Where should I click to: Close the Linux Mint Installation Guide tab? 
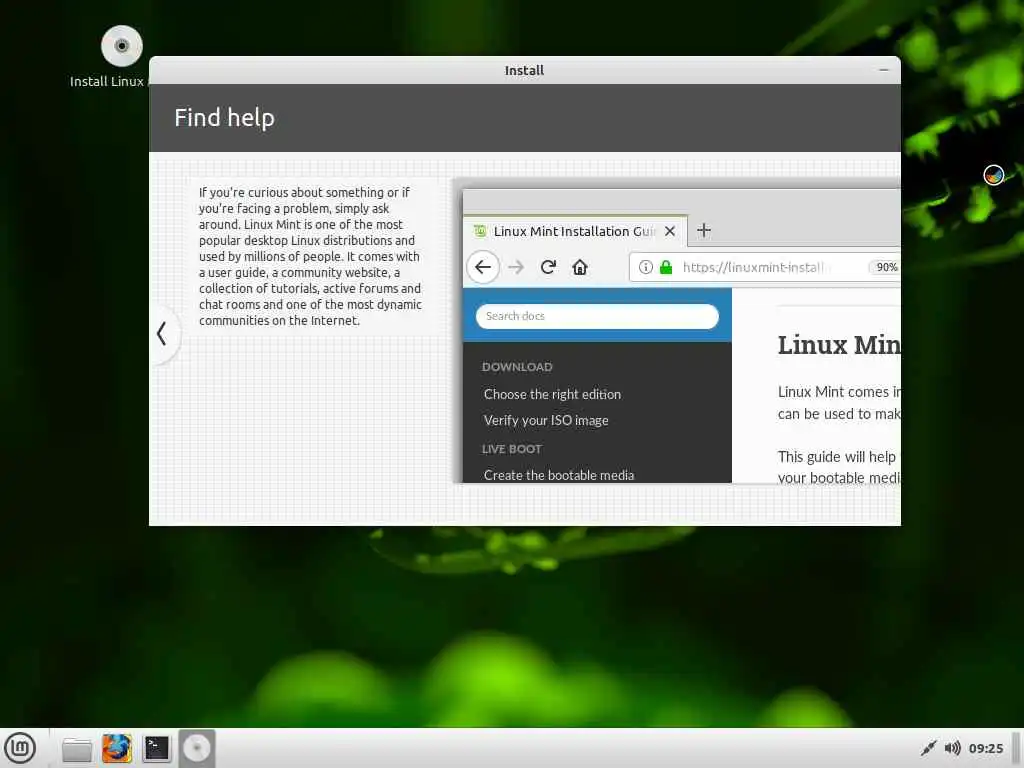coord(669,231)
